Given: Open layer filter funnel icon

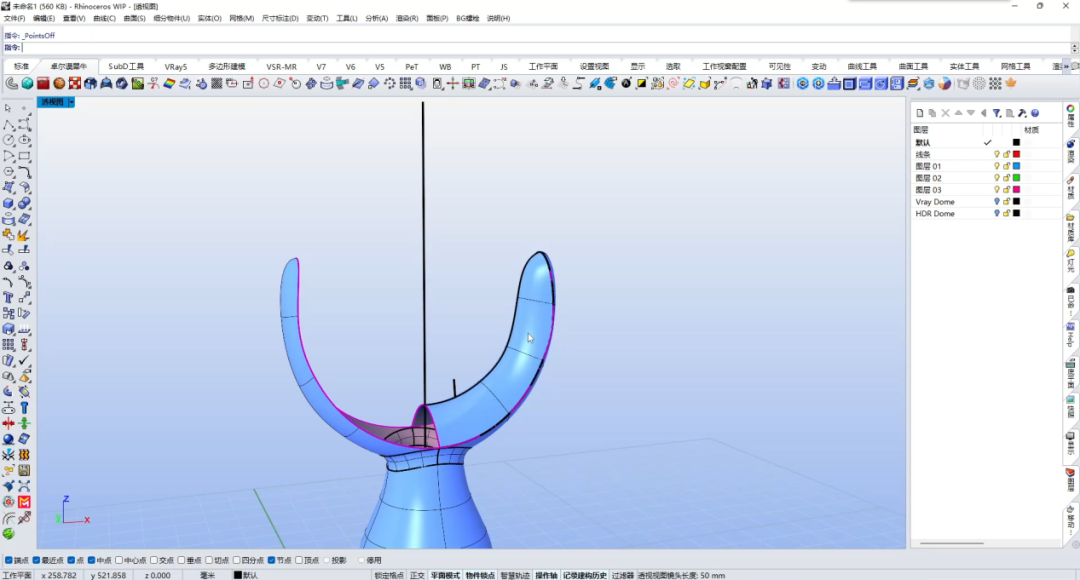Looking at the screenshot, I should [x=997, y=113].
